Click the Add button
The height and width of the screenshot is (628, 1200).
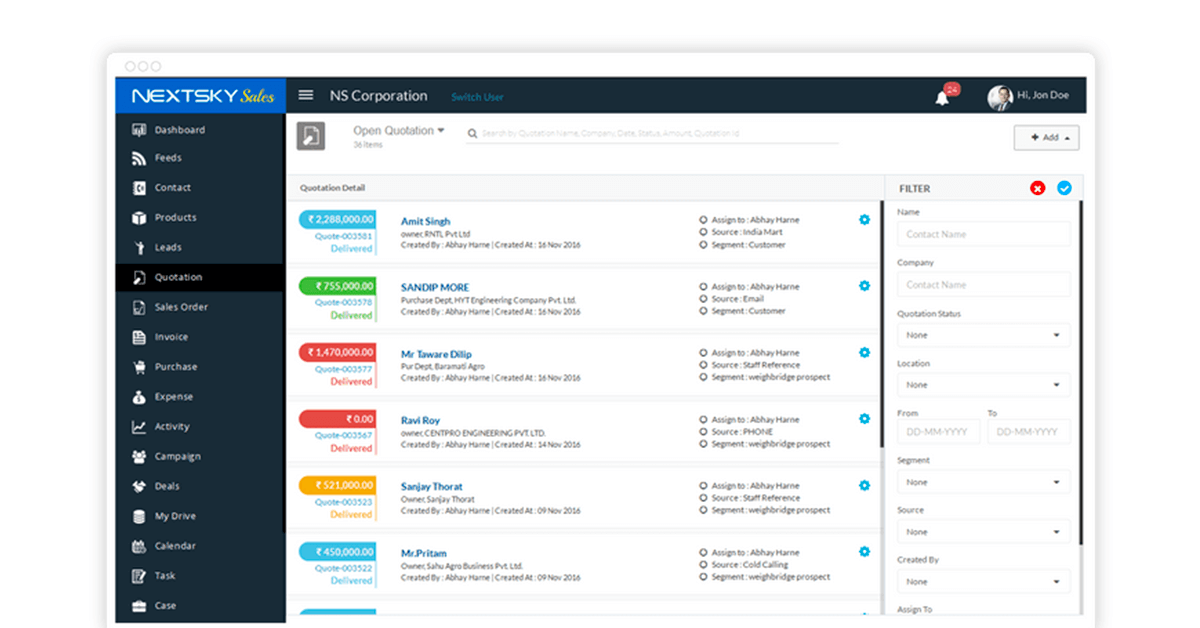coord(1046,138)
